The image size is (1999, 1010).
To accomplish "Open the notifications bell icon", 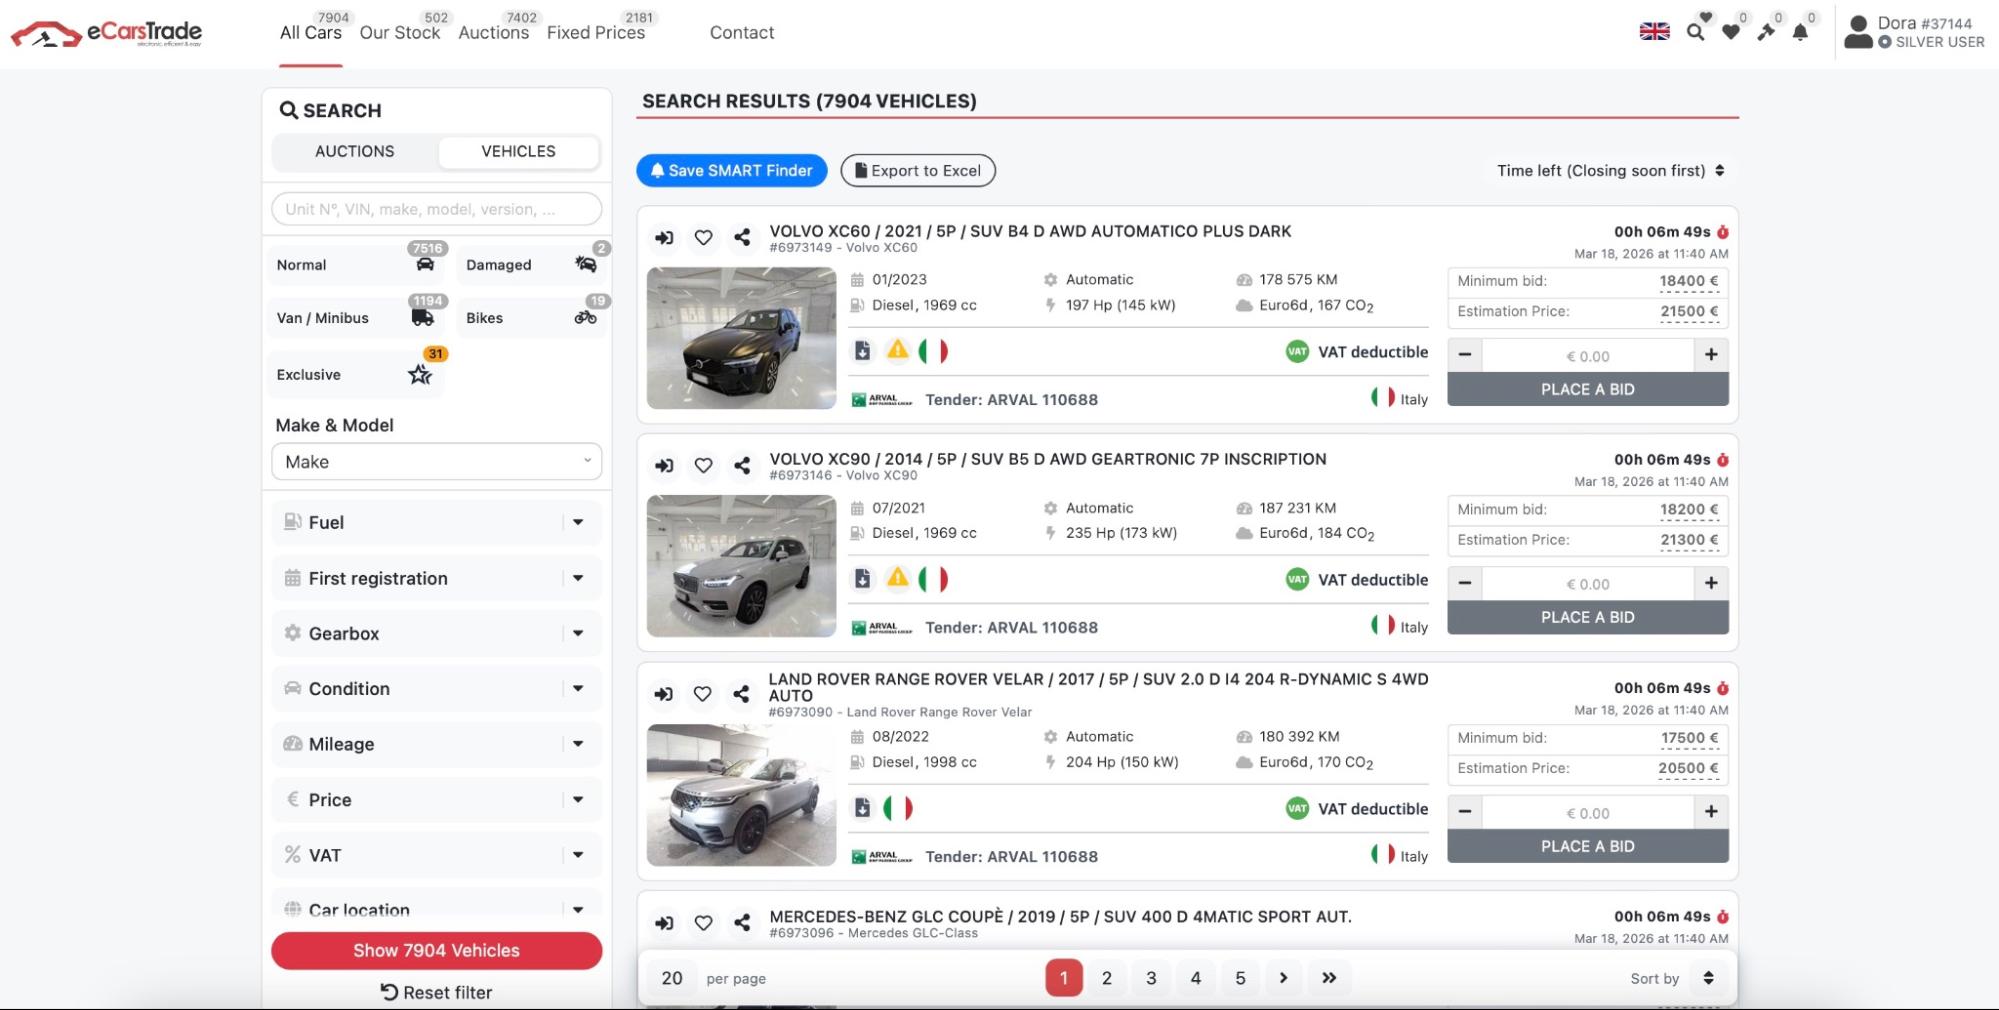I will tap(1800, 32).
